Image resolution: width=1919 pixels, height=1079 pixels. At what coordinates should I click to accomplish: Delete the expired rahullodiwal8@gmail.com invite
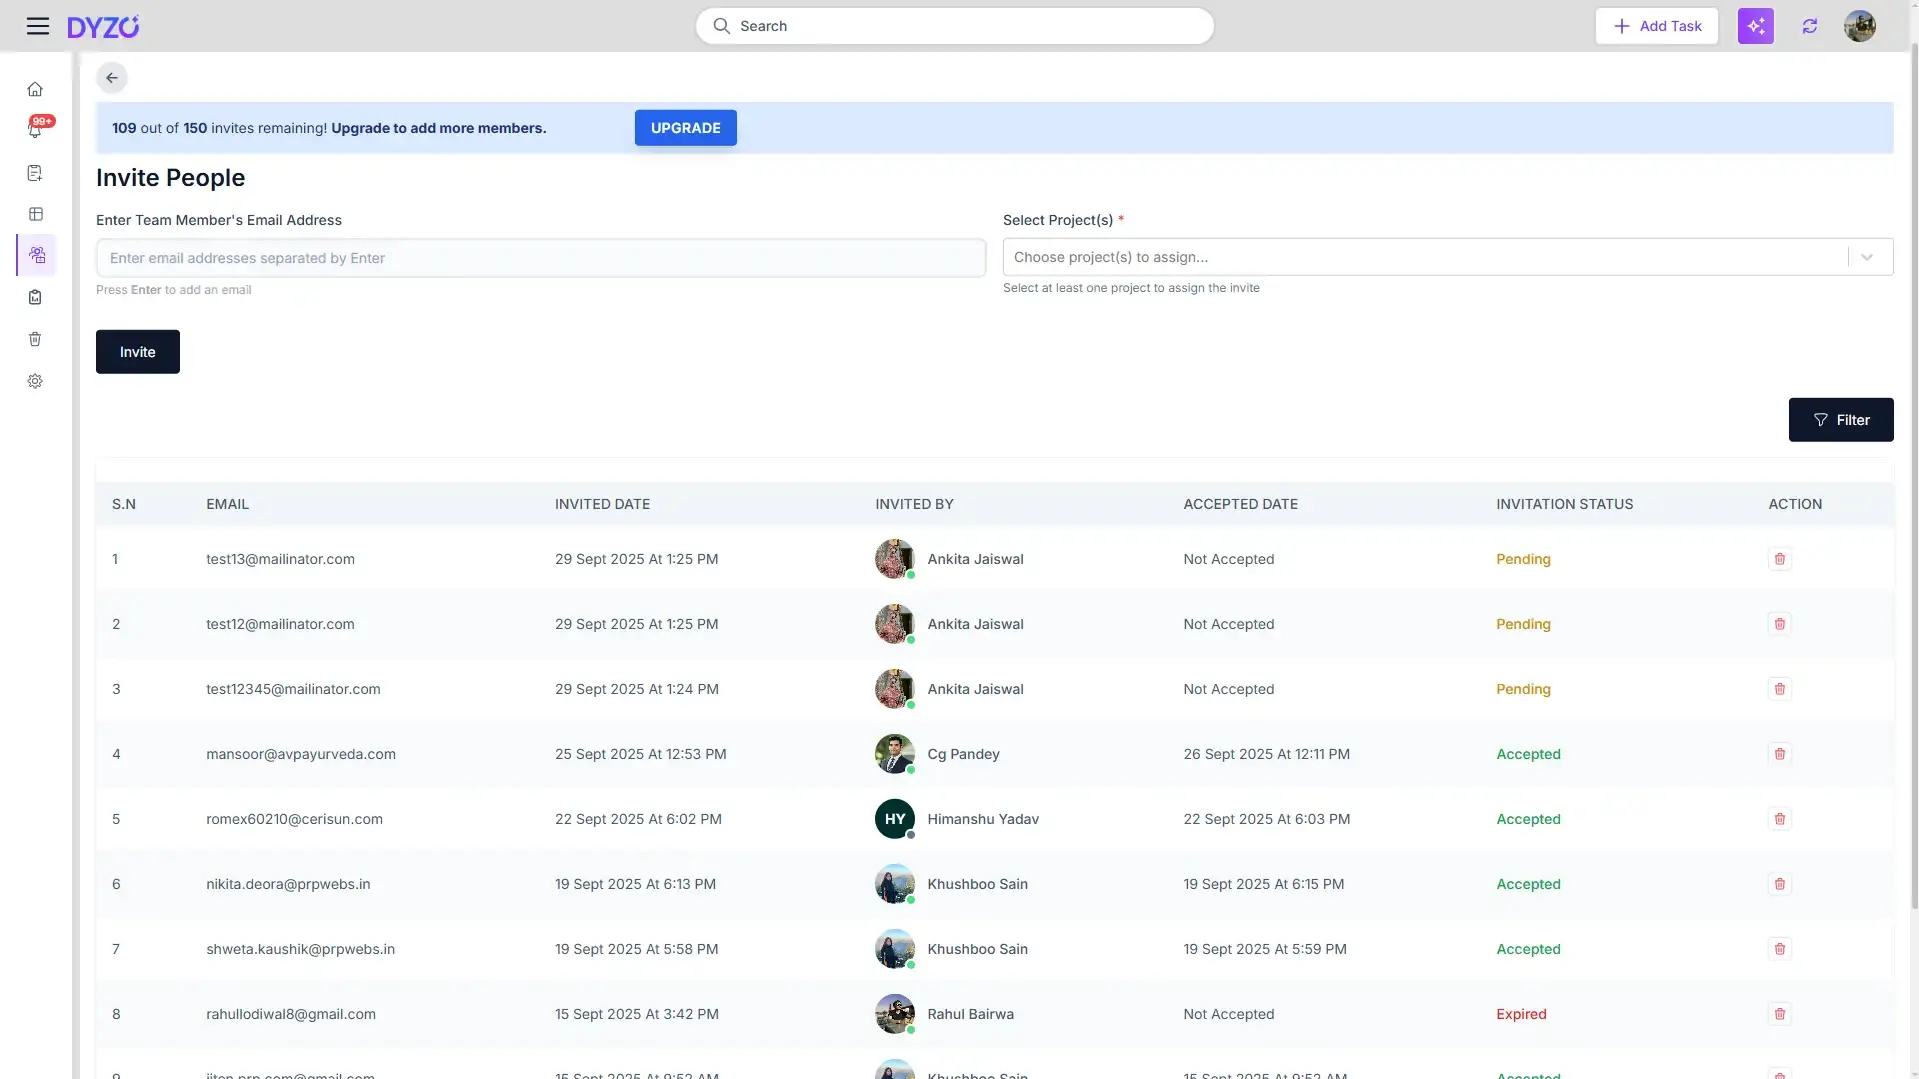click(1779, 1014)
